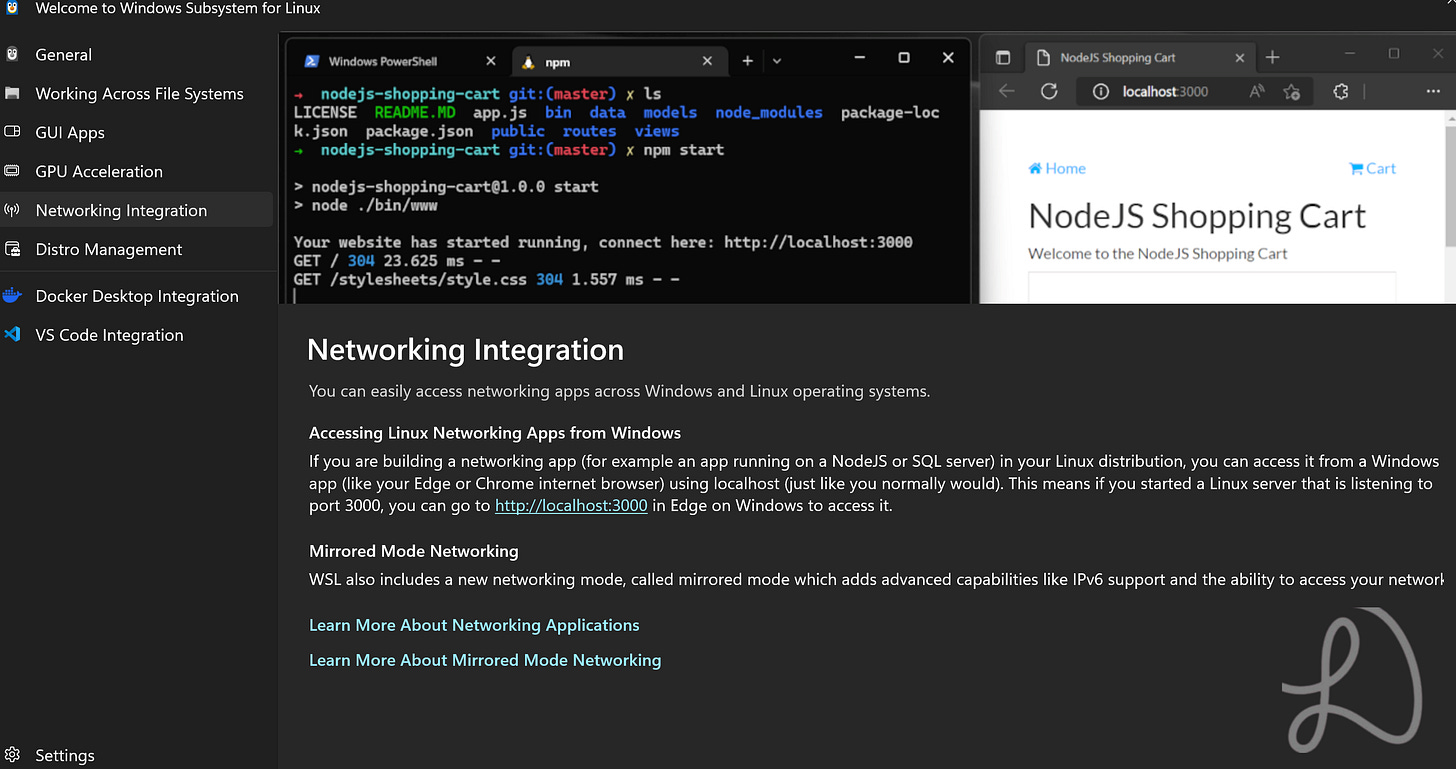Go to GPU Acceleration section
The image size is (1456, 769).
[x=136, y=172]
